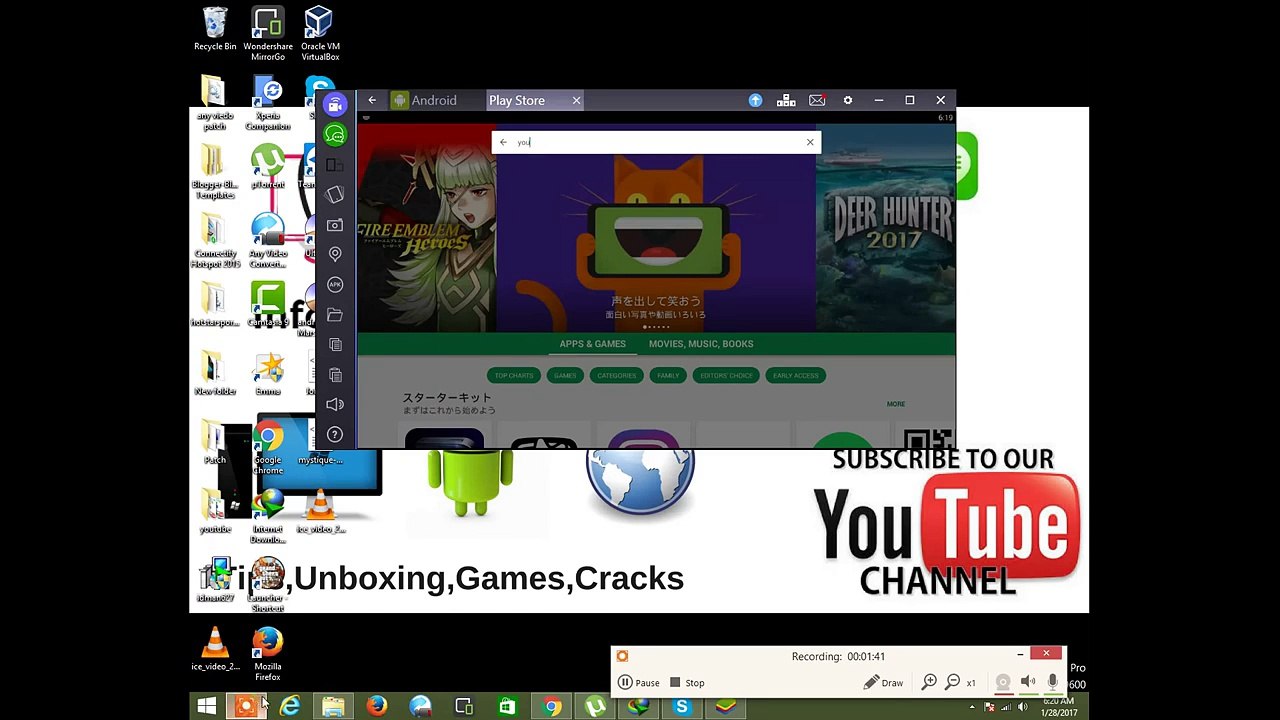
Task: Click the BlueStacks rotate screen icon
Action: 335,195
